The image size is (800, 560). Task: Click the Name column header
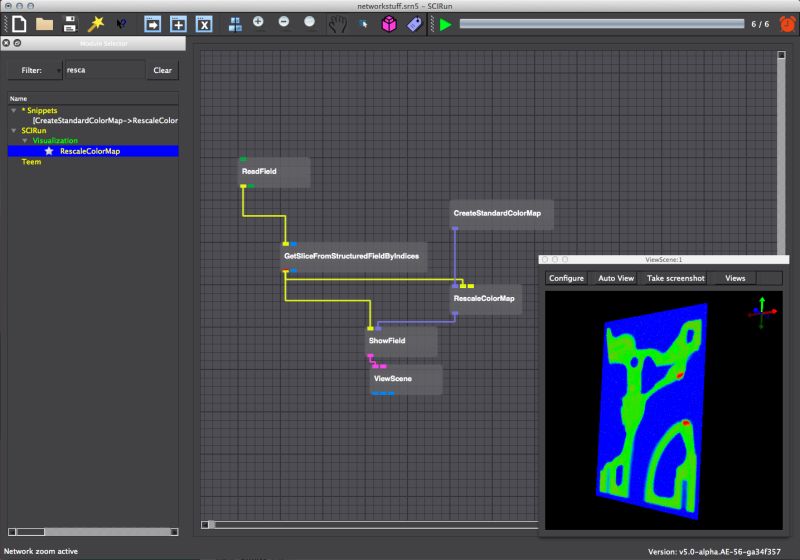(93, 98)
